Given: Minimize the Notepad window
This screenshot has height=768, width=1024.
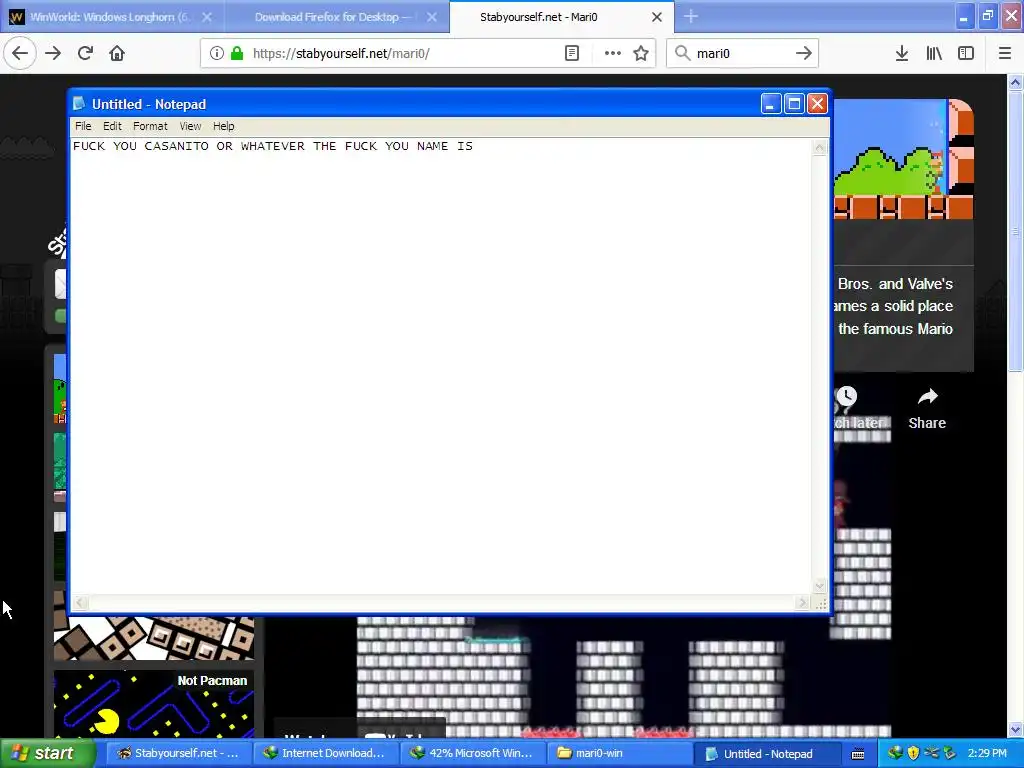Looking at the screenshot, I should tap(771, 103).
